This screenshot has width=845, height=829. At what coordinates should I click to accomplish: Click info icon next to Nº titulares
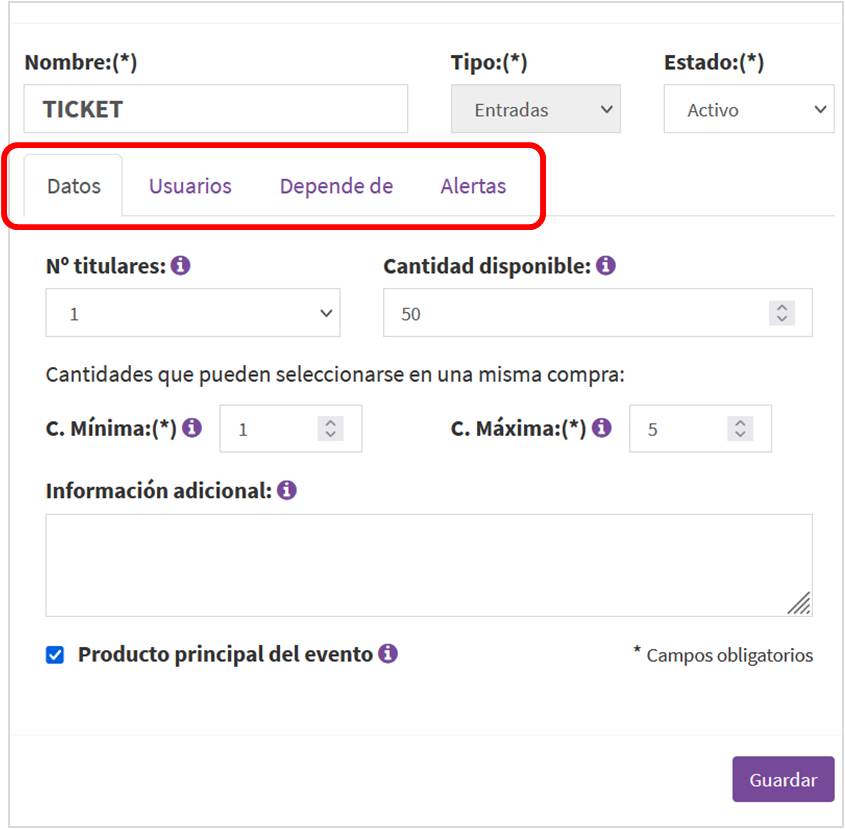pyautogui.click(x=181, y=267)
